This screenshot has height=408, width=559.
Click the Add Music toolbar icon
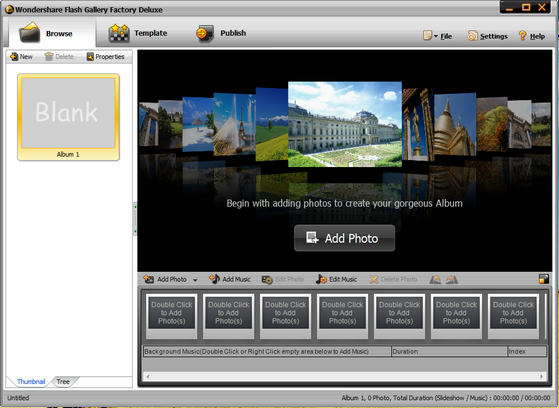[230, 279]
